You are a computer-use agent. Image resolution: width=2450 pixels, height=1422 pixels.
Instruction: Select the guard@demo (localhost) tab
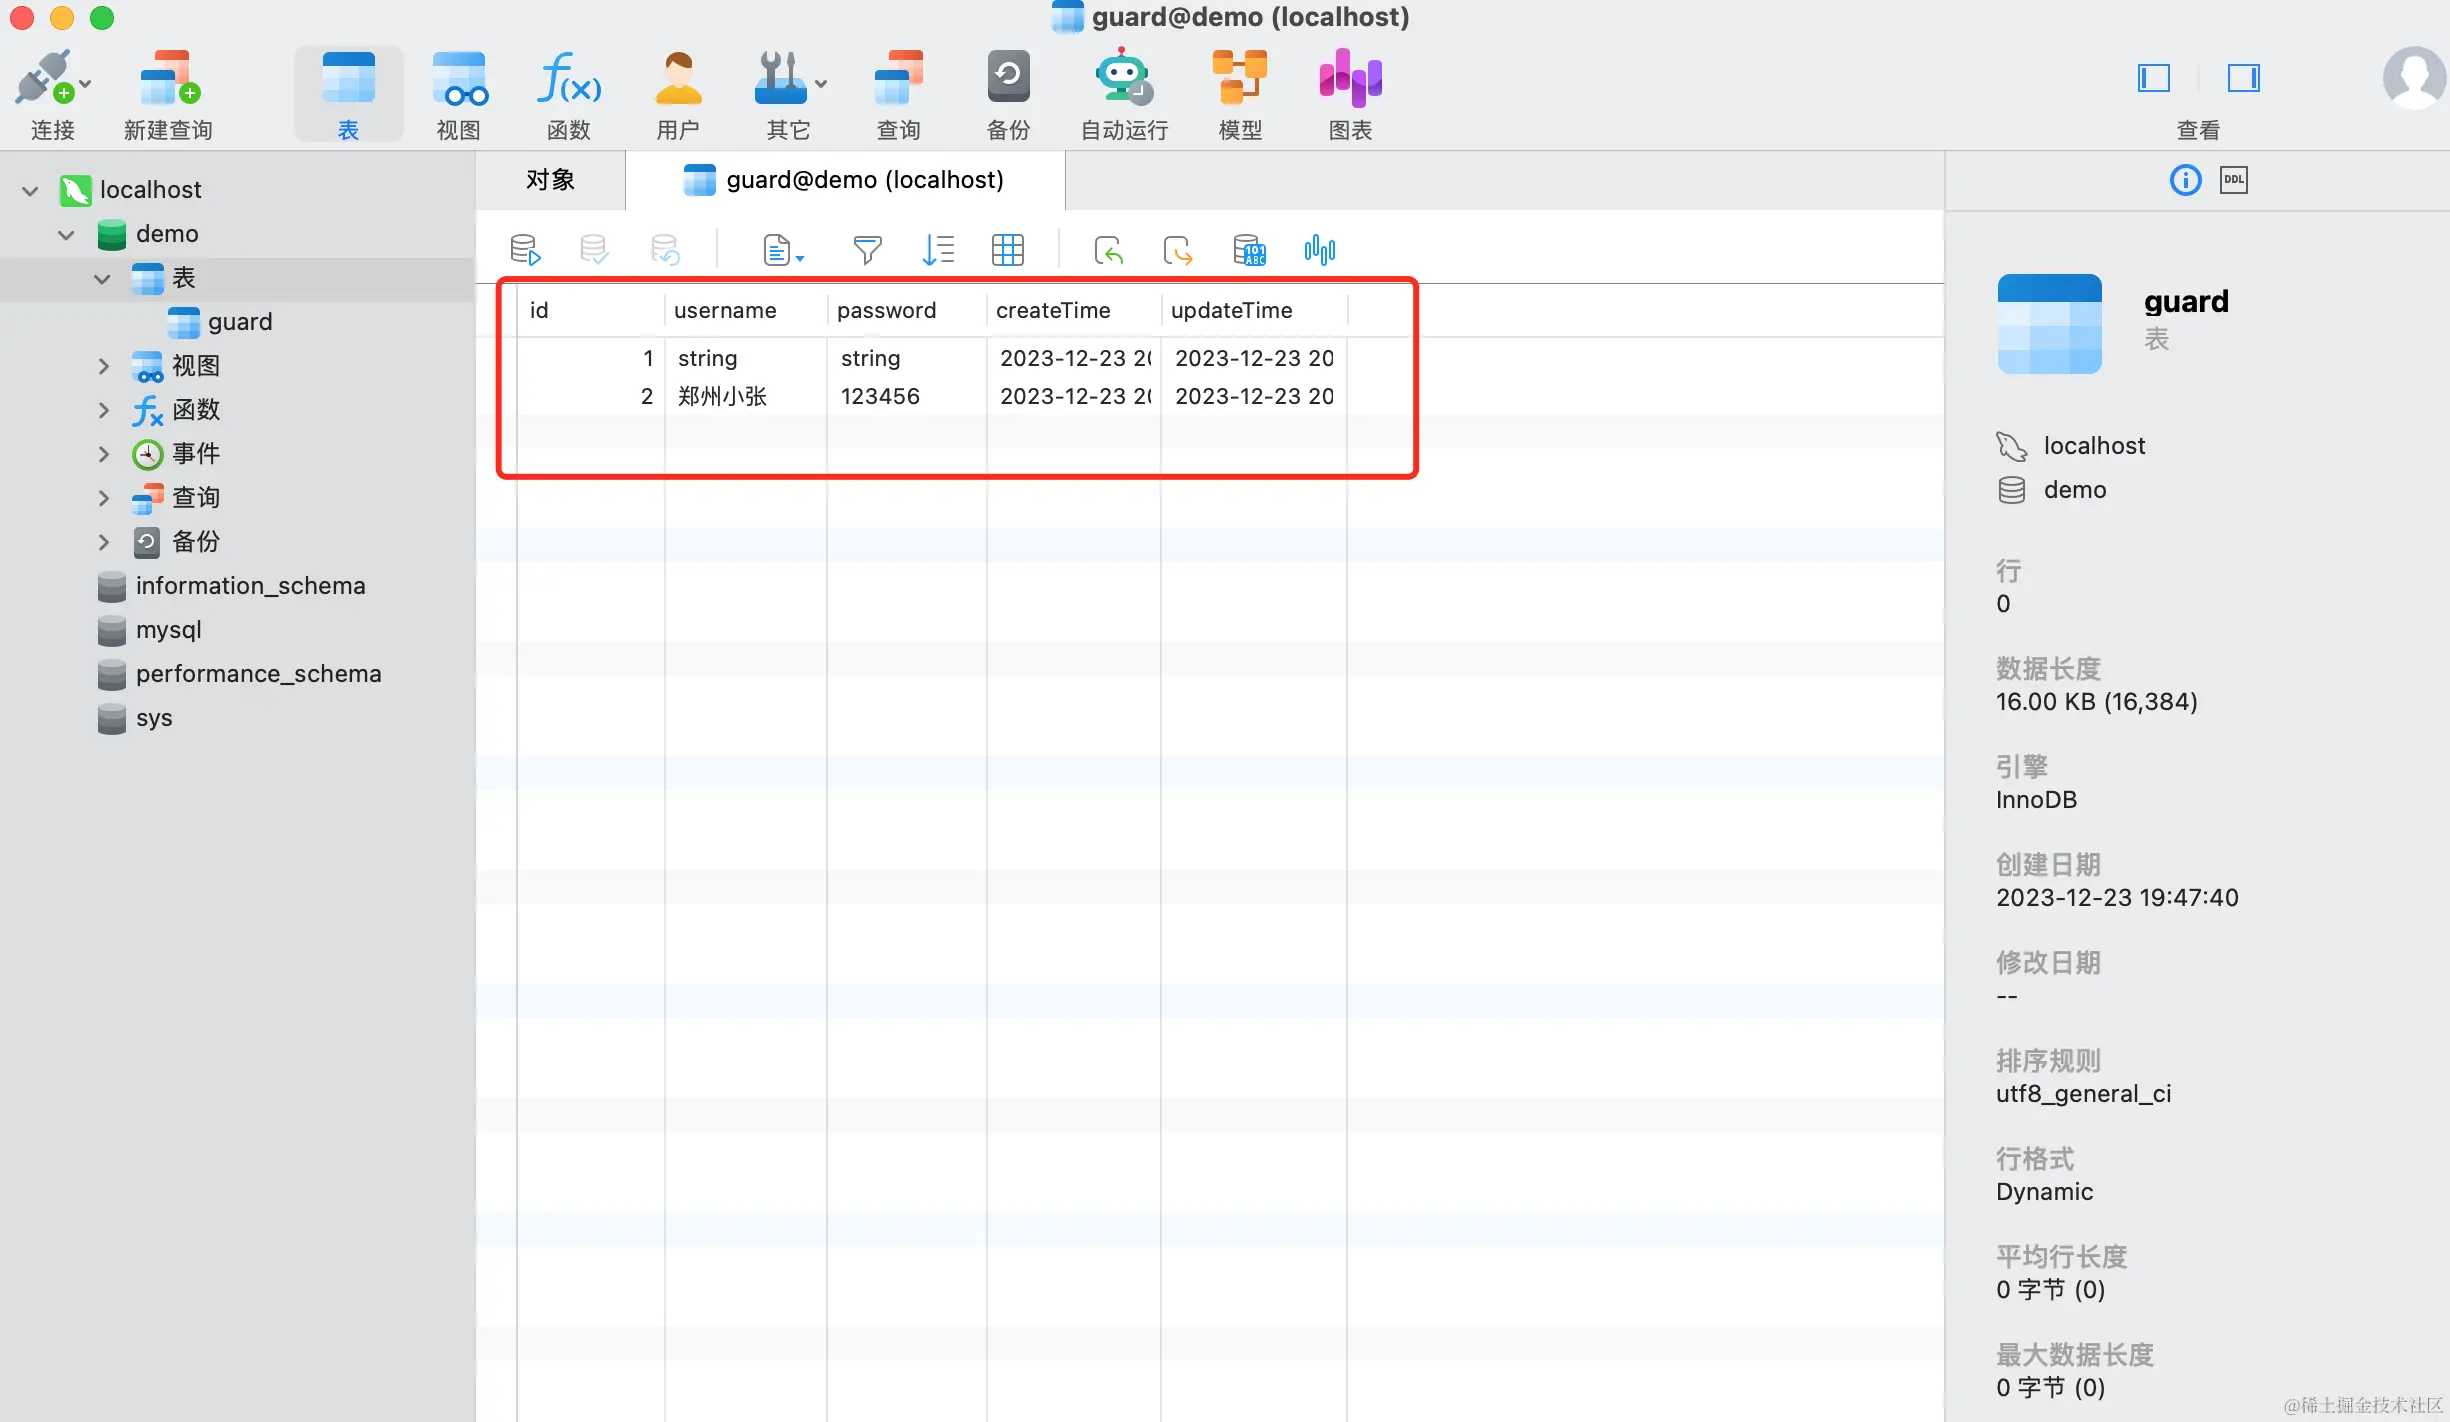click(x=845, y=180)
